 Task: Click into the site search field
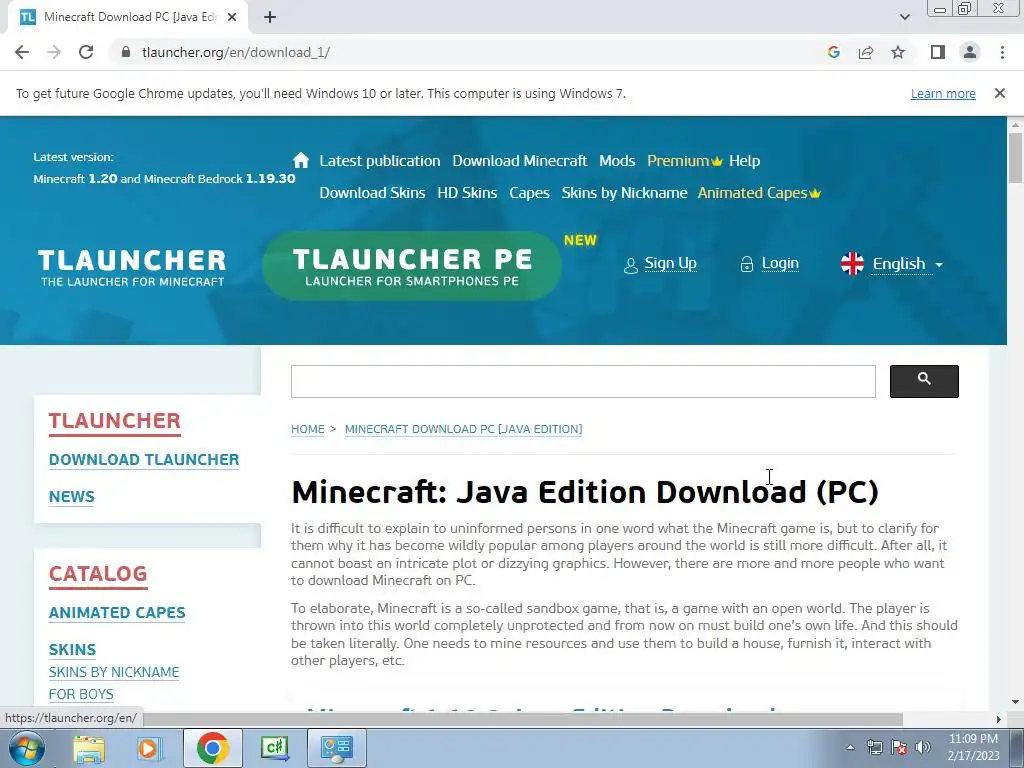click(x=583, y=381)
